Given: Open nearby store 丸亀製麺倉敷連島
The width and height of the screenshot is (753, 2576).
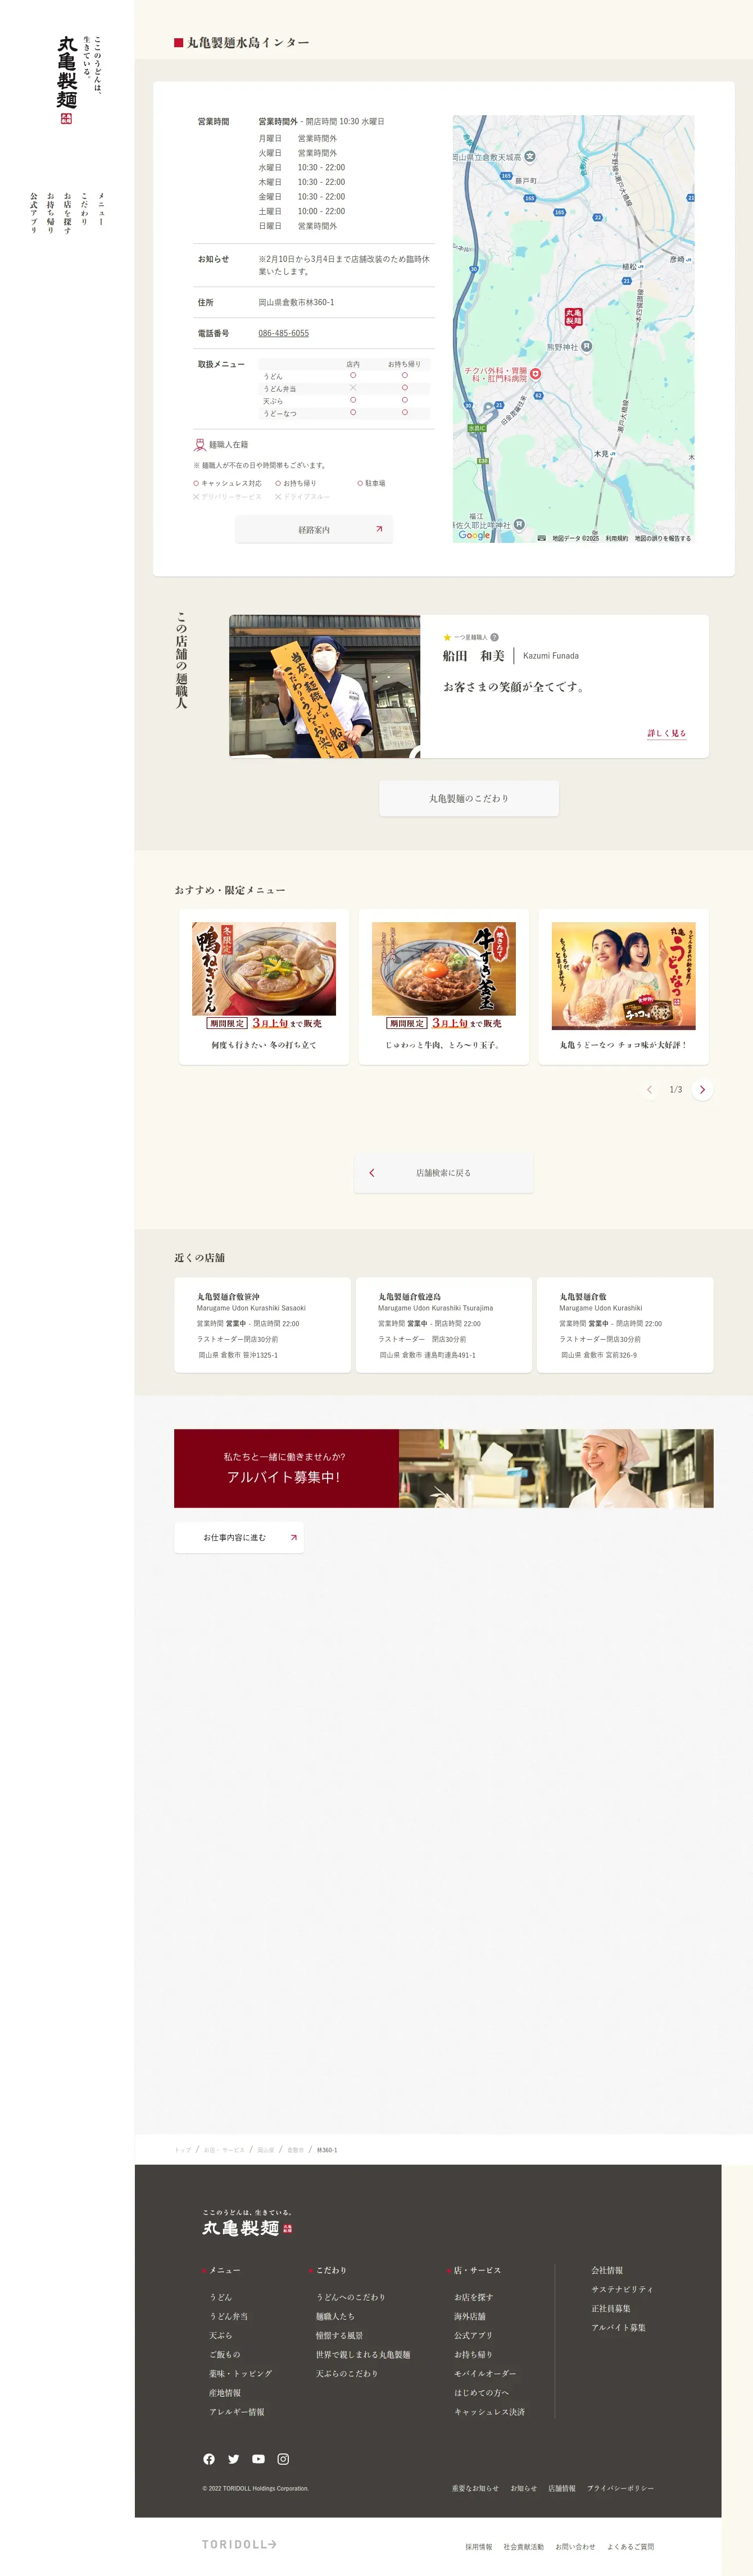Looking at the screenshot, I should (444, 1324).
